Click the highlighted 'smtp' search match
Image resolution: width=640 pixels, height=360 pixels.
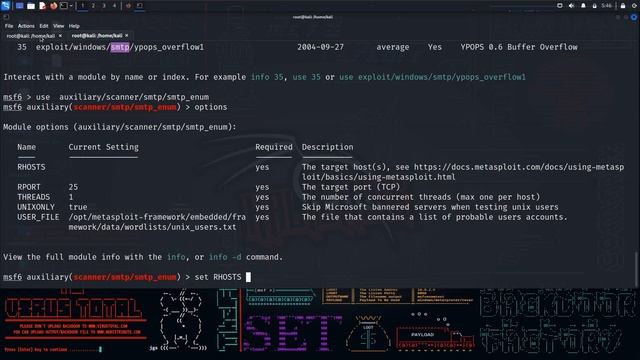120,47
